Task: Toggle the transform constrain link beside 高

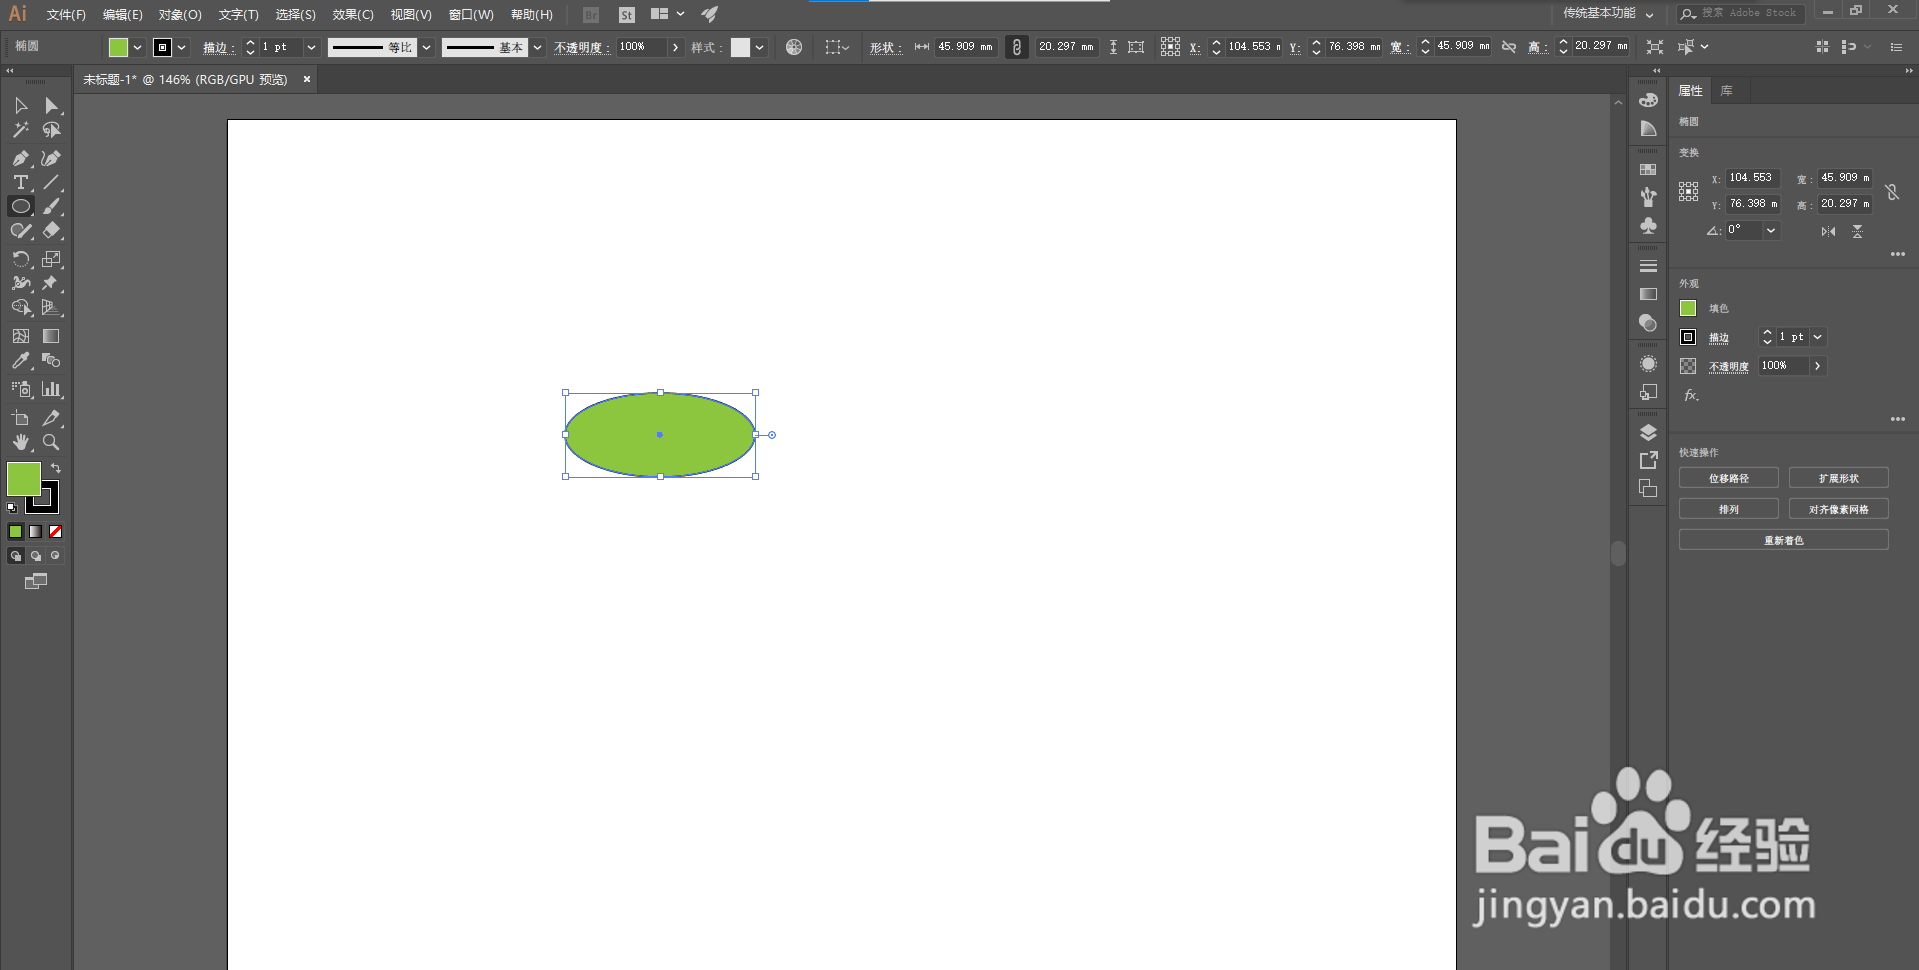Action: click(x=1509, y=47)
